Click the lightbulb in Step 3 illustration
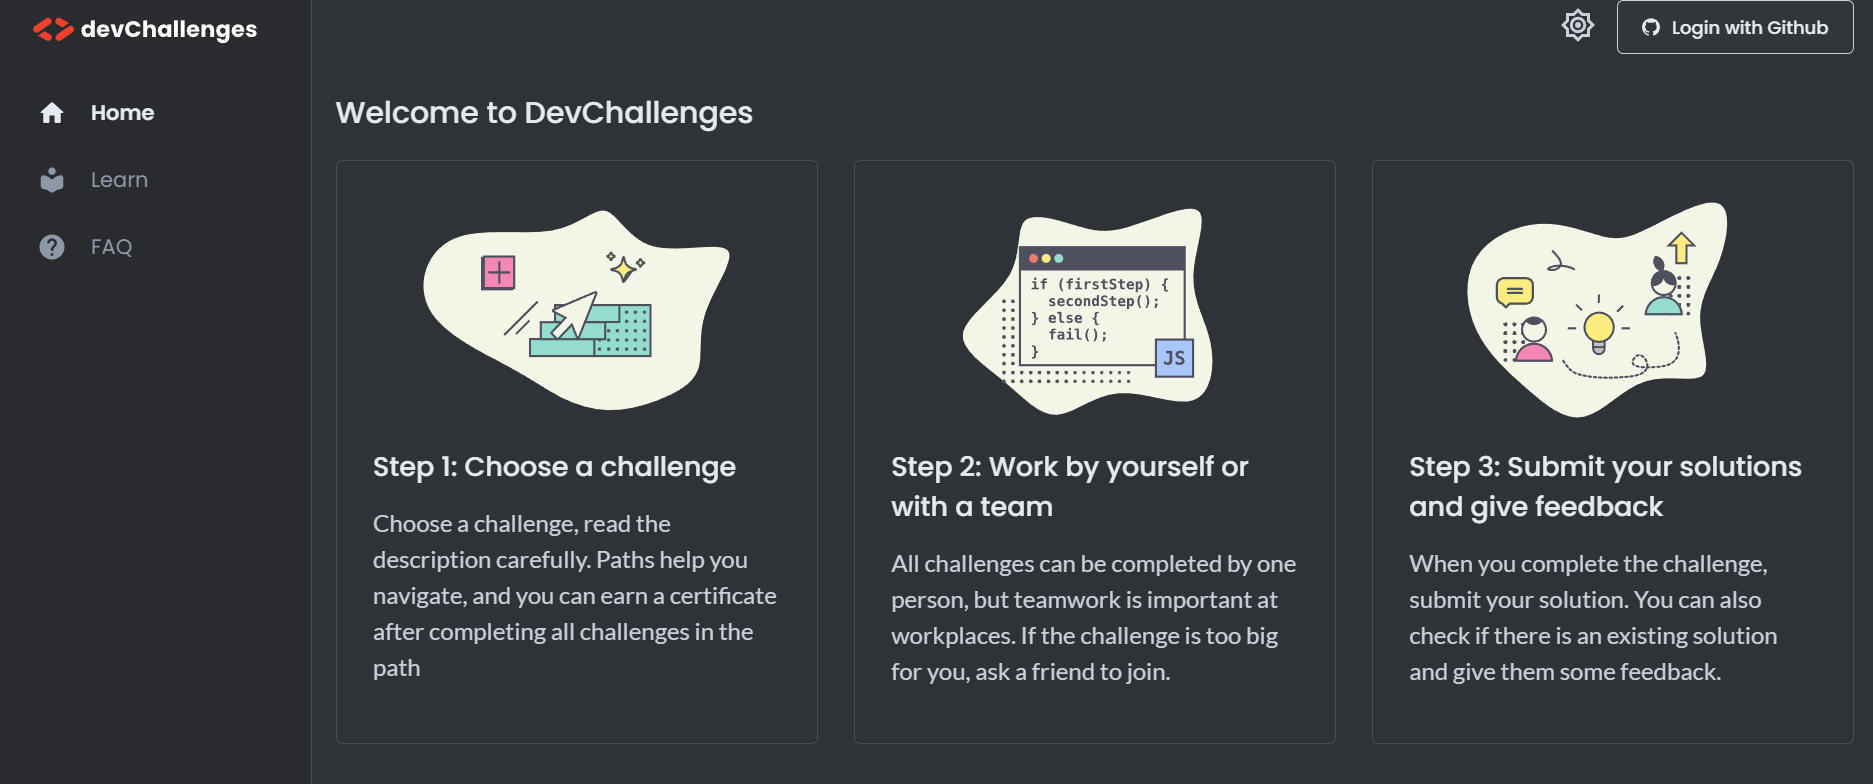 [x=1599, y=331]
